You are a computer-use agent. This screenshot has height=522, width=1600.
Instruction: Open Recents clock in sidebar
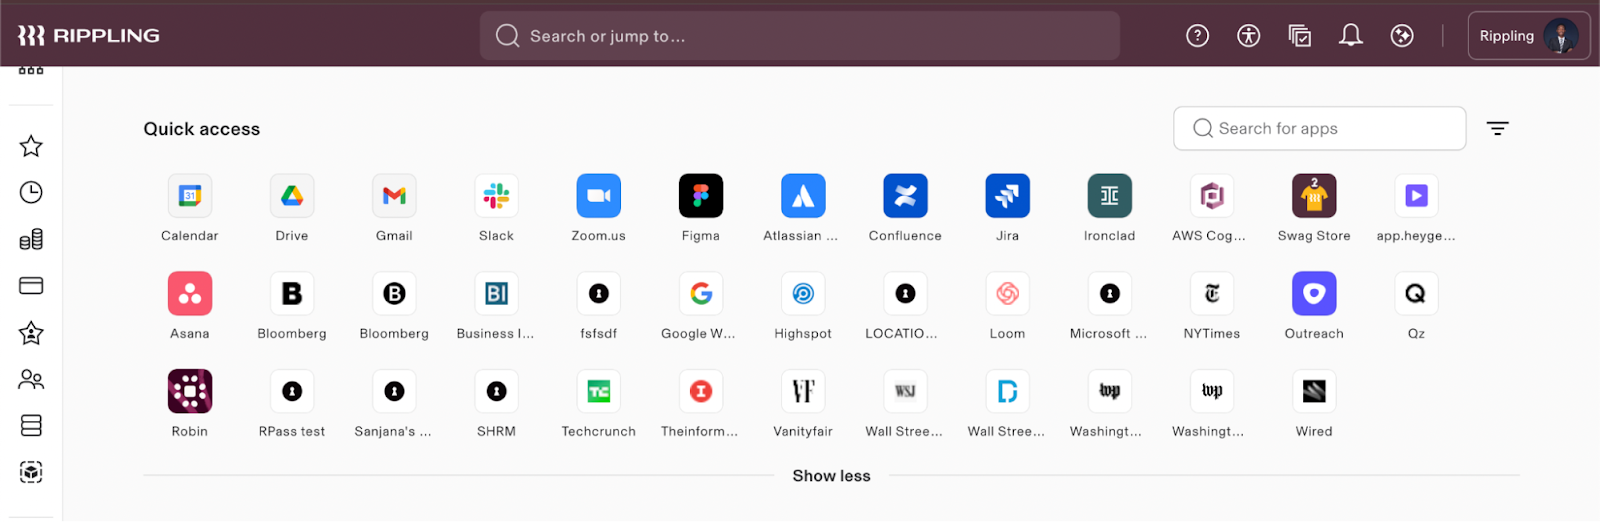point(31,193)
